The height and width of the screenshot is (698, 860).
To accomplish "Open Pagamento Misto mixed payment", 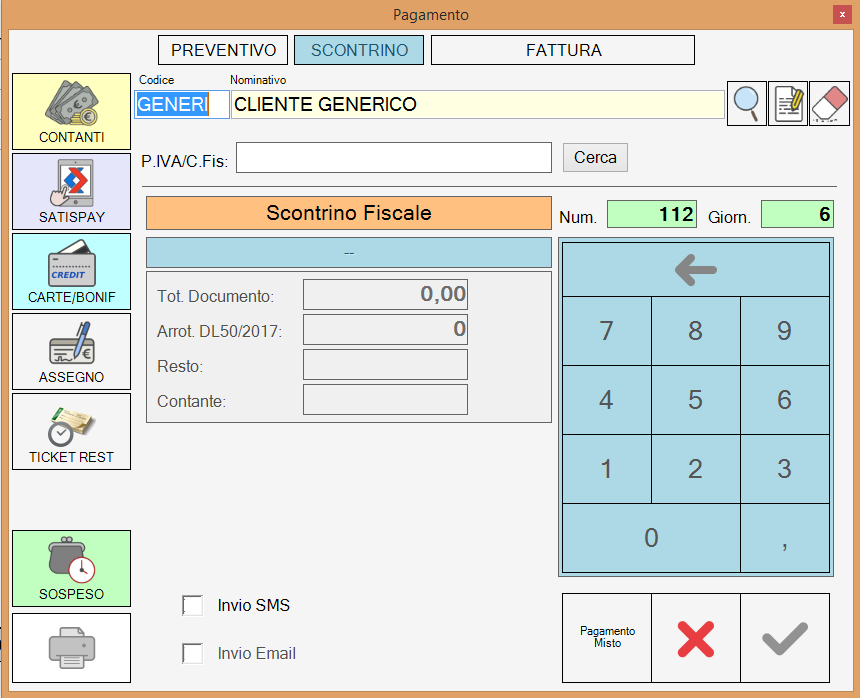I will [x=607, y=638].
